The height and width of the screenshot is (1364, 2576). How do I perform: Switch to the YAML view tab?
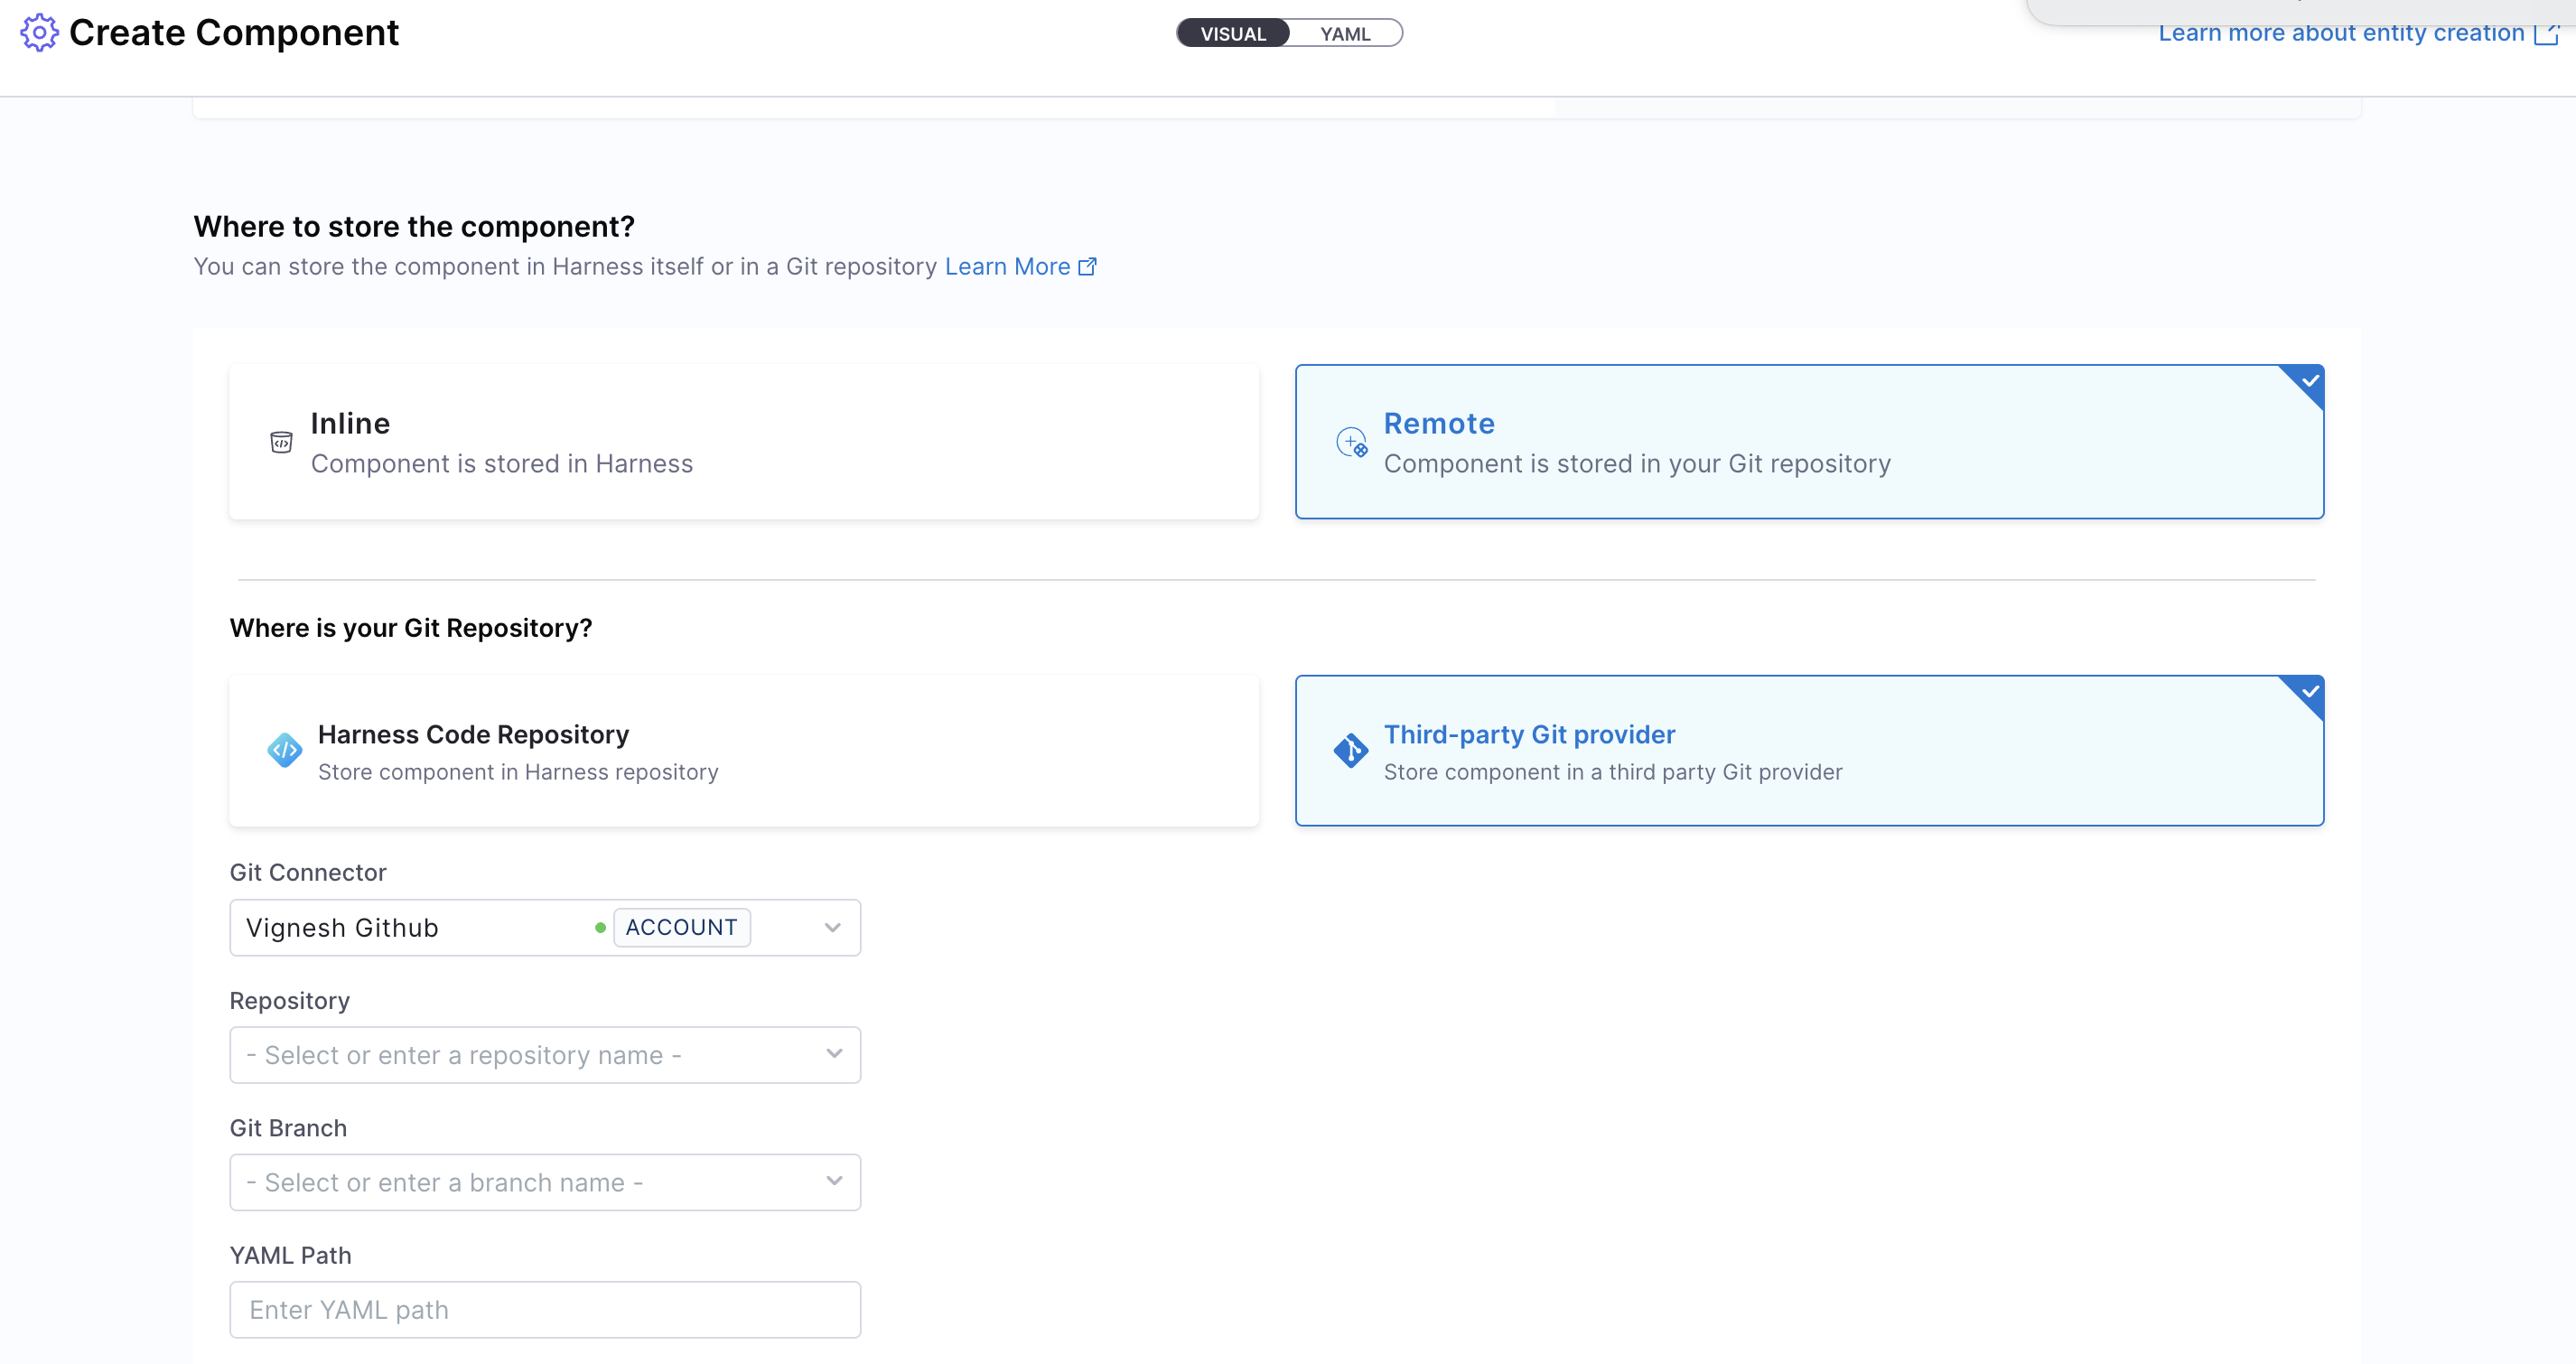coord(1344,34)
